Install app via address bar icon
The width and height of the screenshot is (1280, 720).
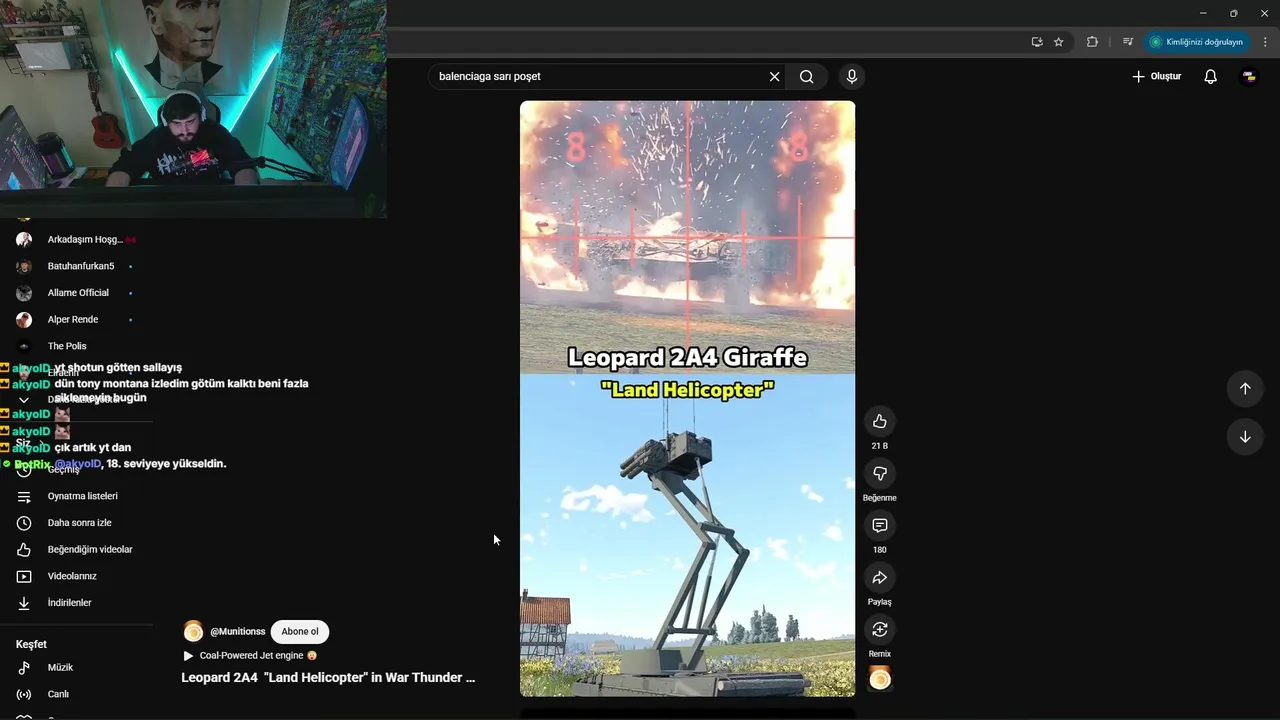[x=1037, y=42]
